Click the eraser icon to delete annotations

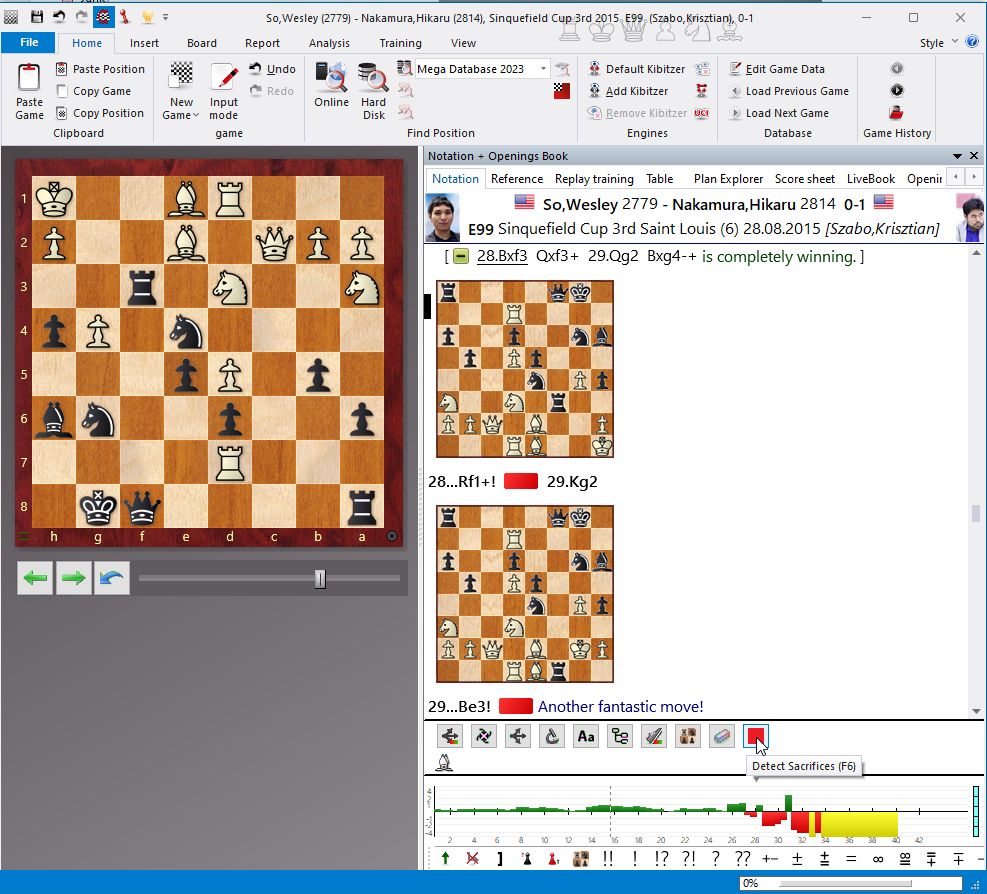point(722,735)
